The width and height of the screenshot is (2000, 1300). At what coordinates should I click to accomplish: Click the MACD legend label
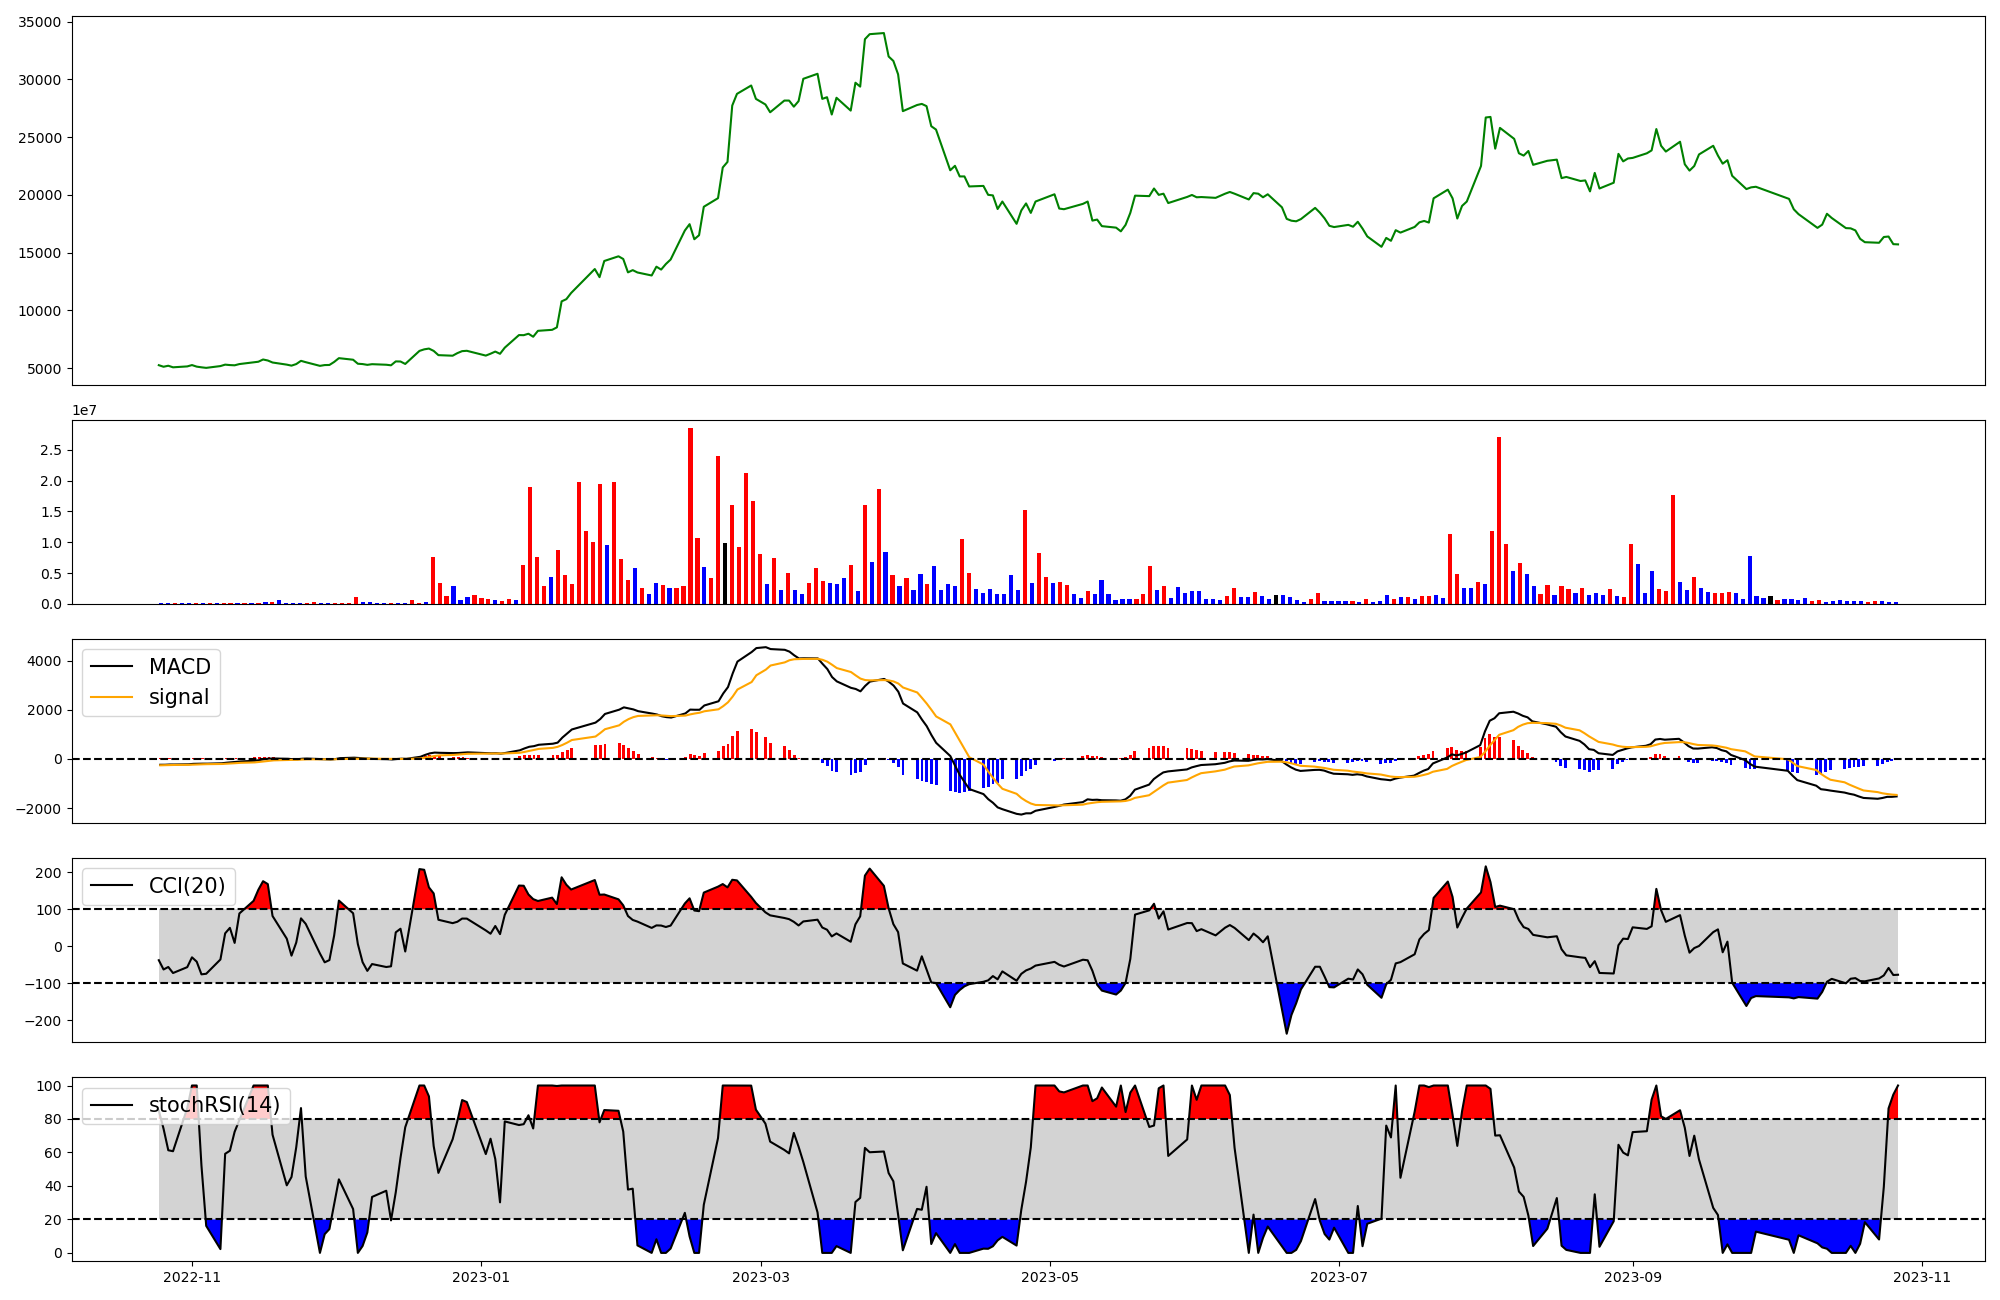(179, 667)
